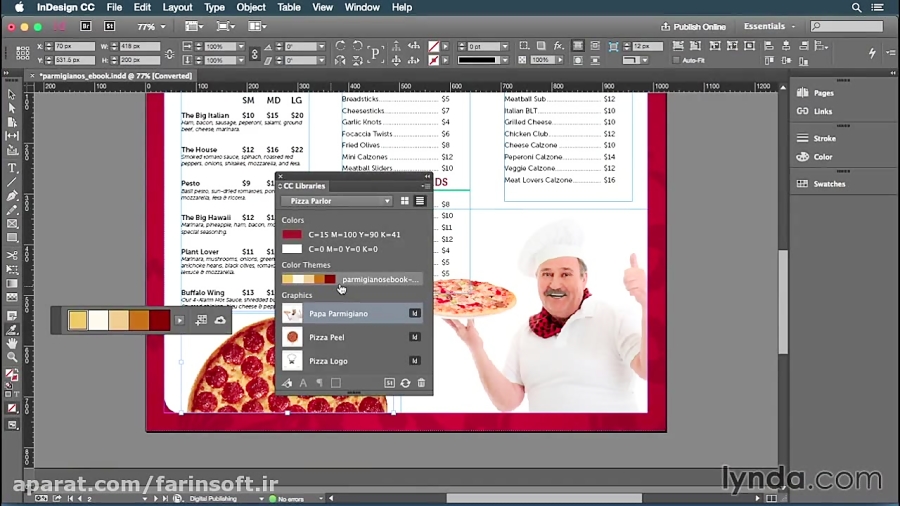
Task: Select the Gradient Swatch tool
Action: [x=12, y=283]
